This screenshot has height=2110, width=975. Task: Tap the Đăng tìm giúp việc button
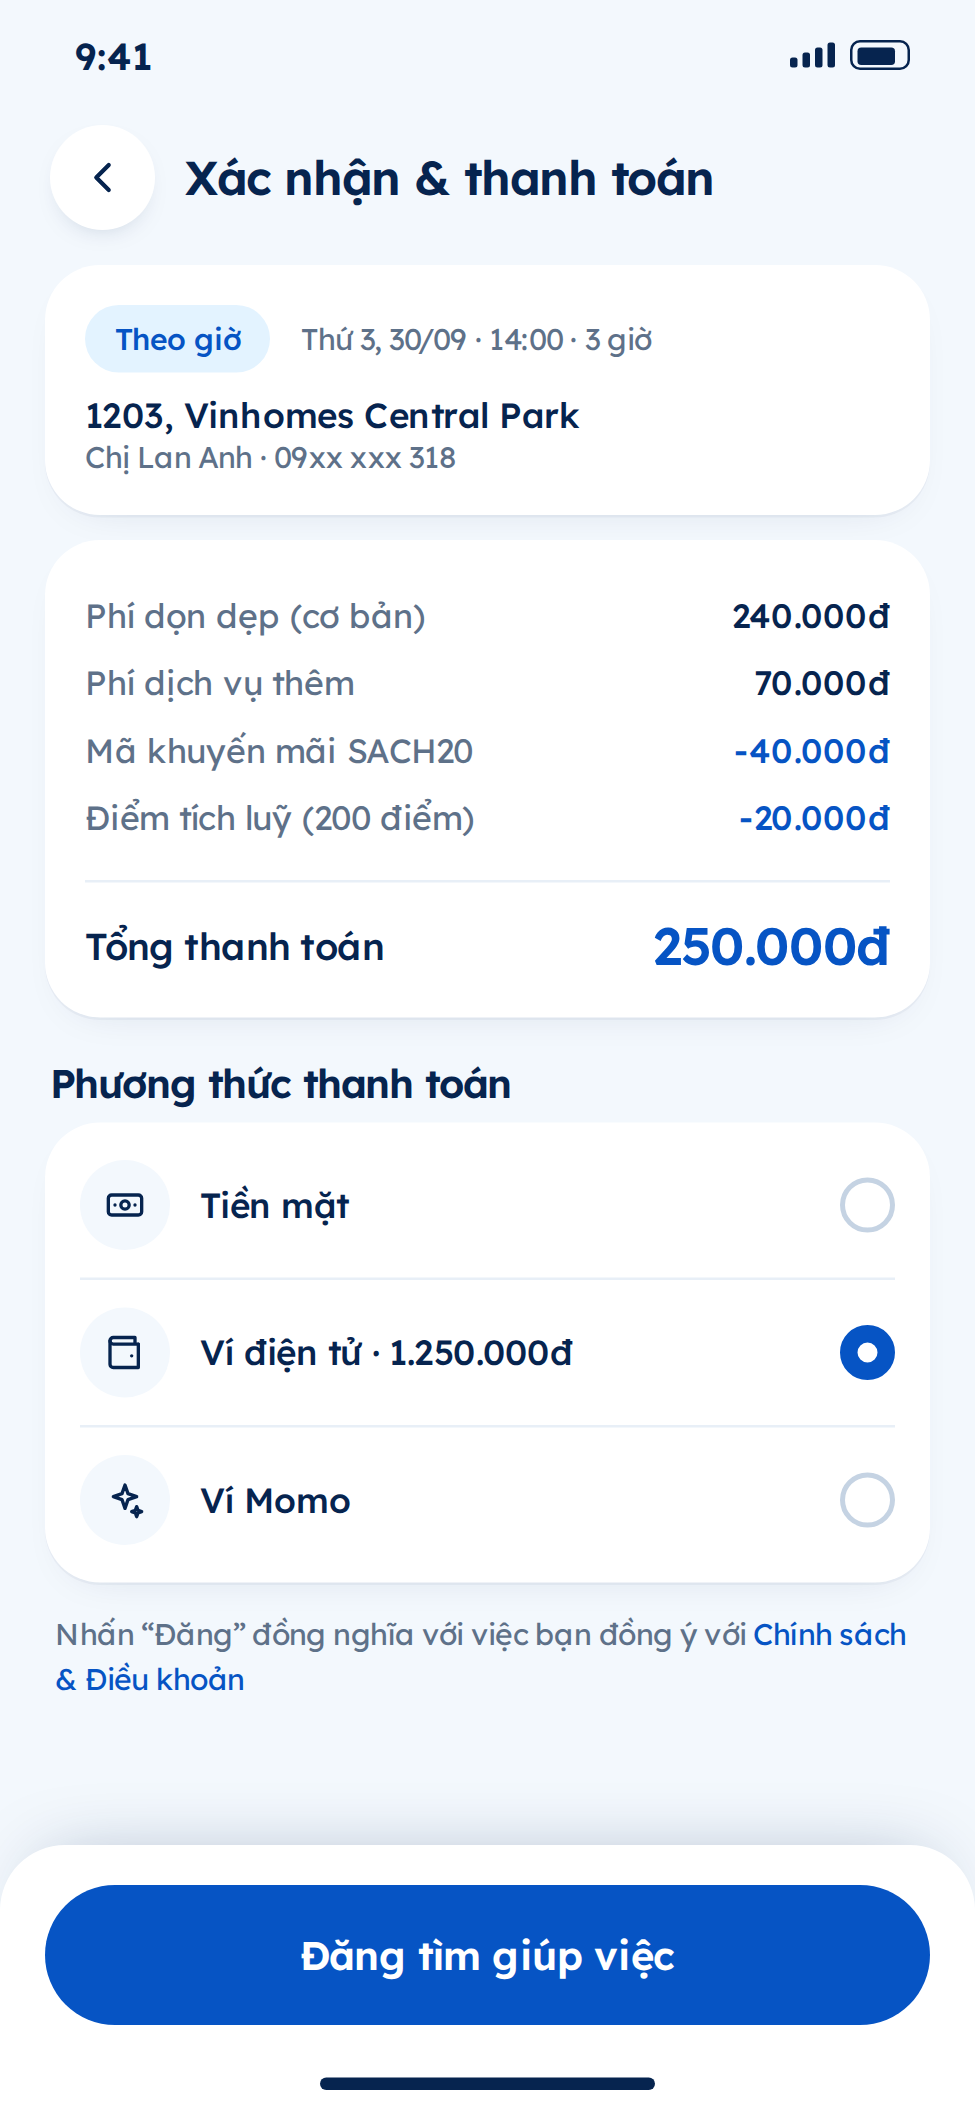[487, 1955]
